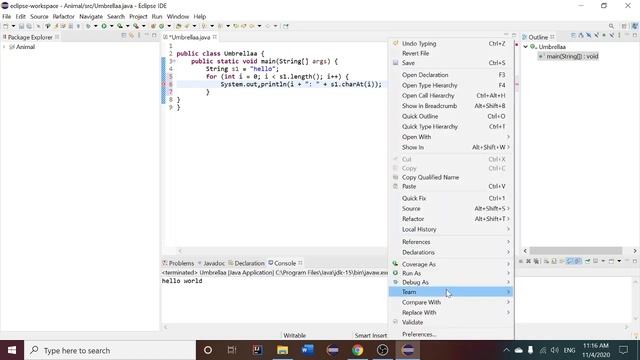Toggle Scroll Lock in the Console toolbar
Screen dimensions: 640x360
554,261
